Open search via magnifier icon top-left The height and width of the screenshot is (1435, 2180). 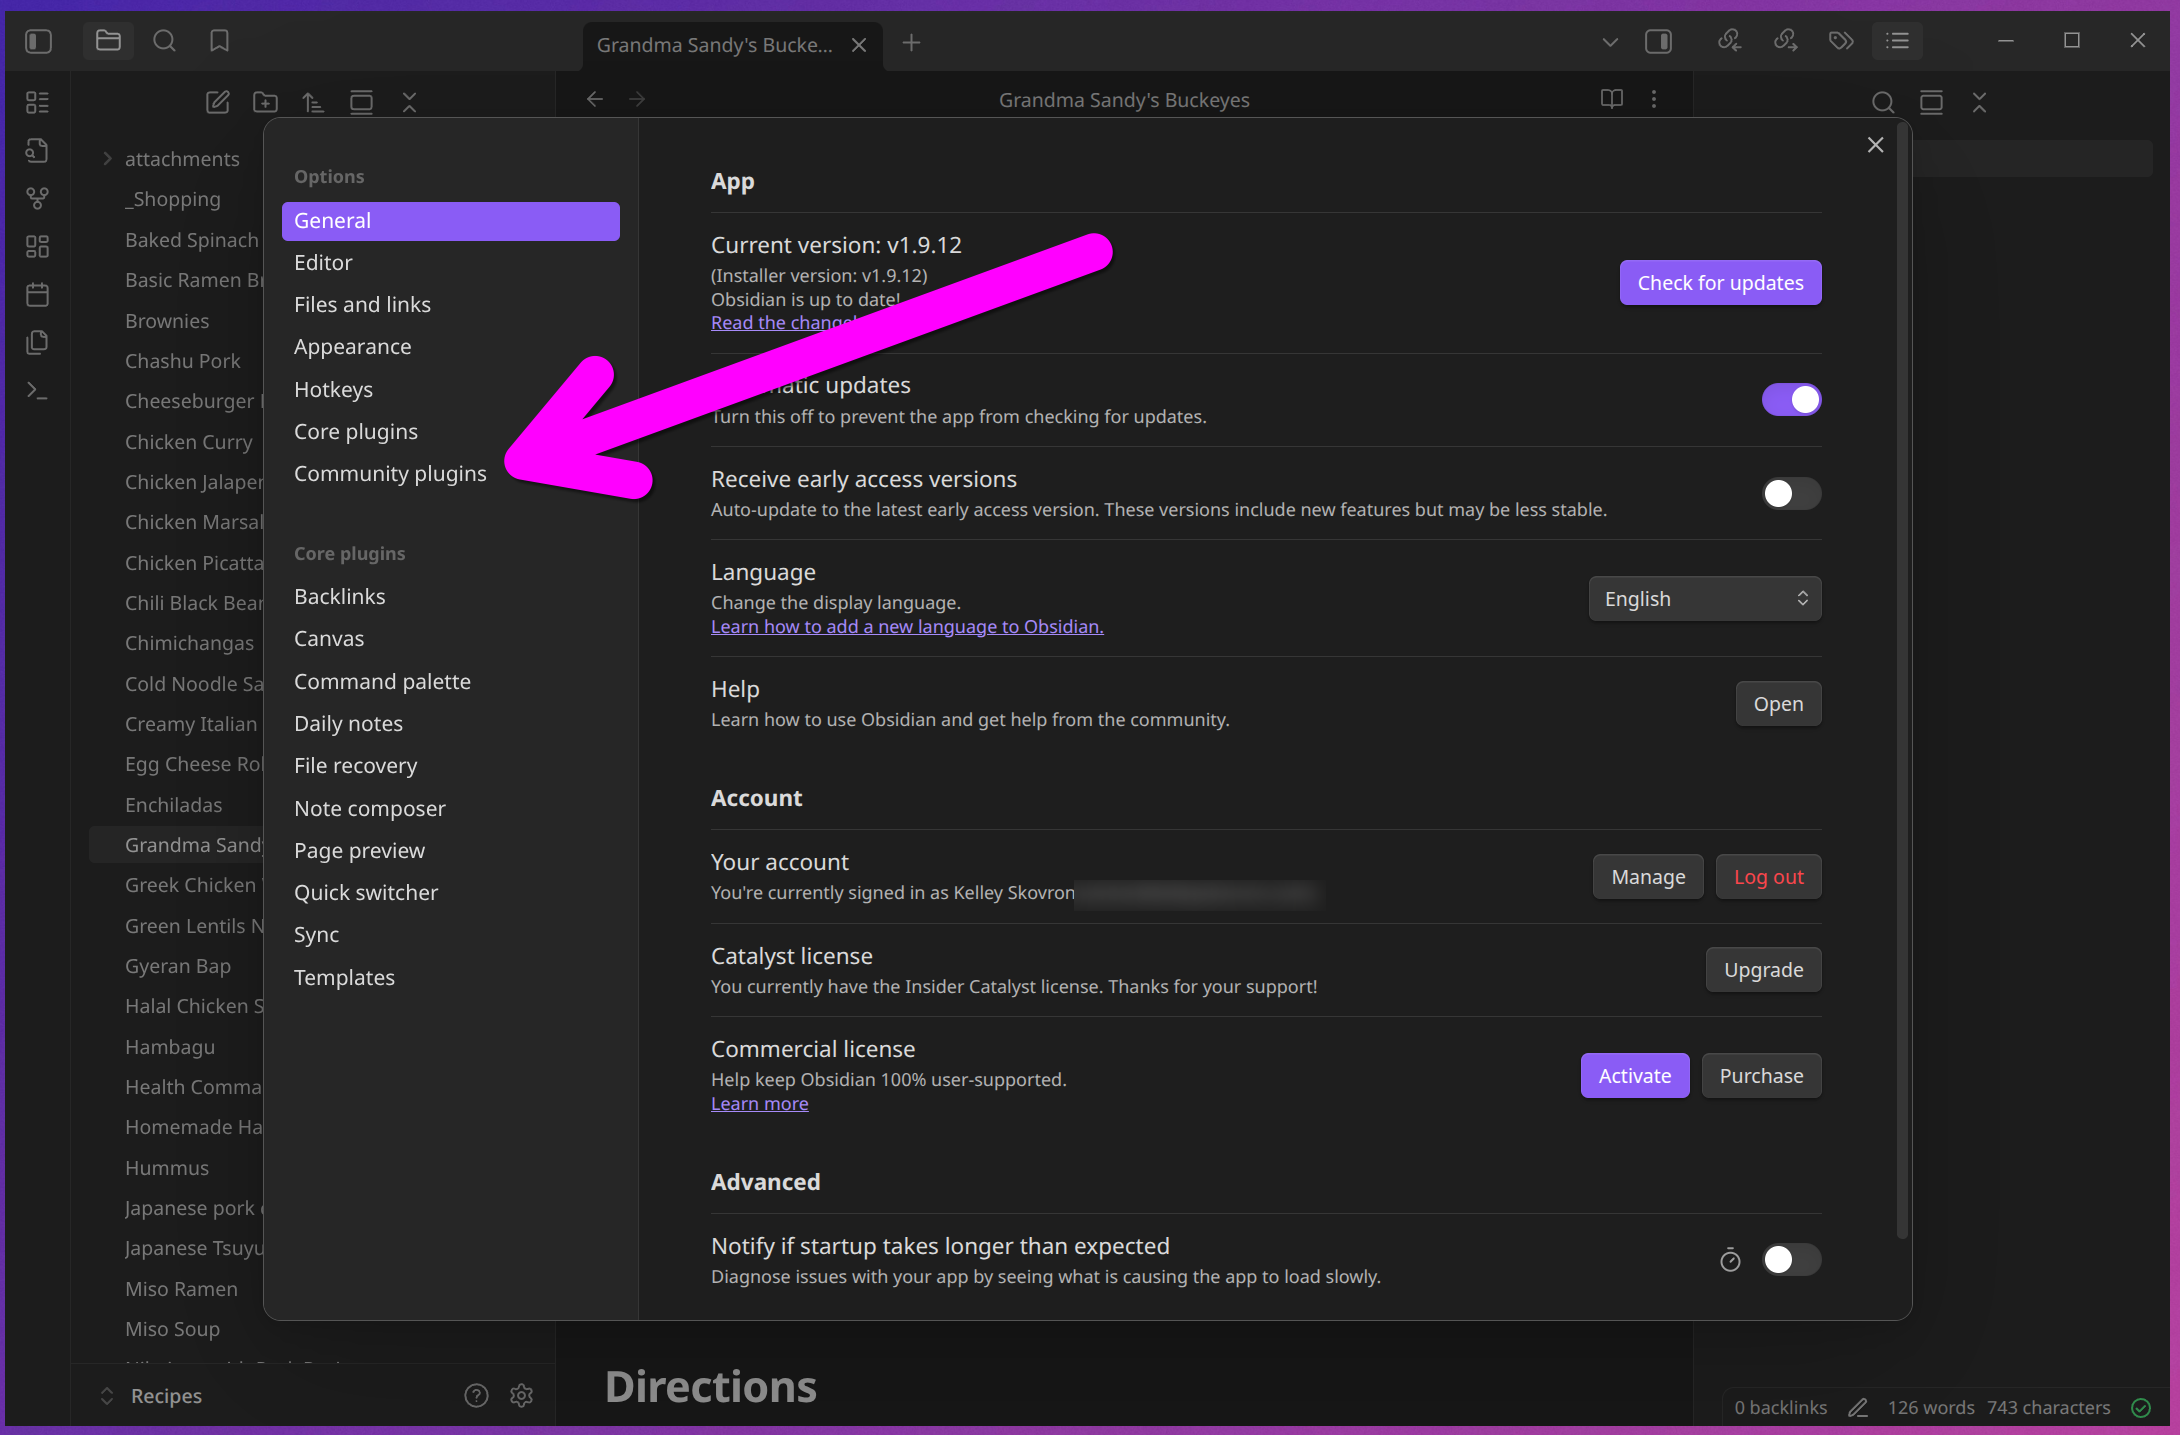[x=164, y=41]
